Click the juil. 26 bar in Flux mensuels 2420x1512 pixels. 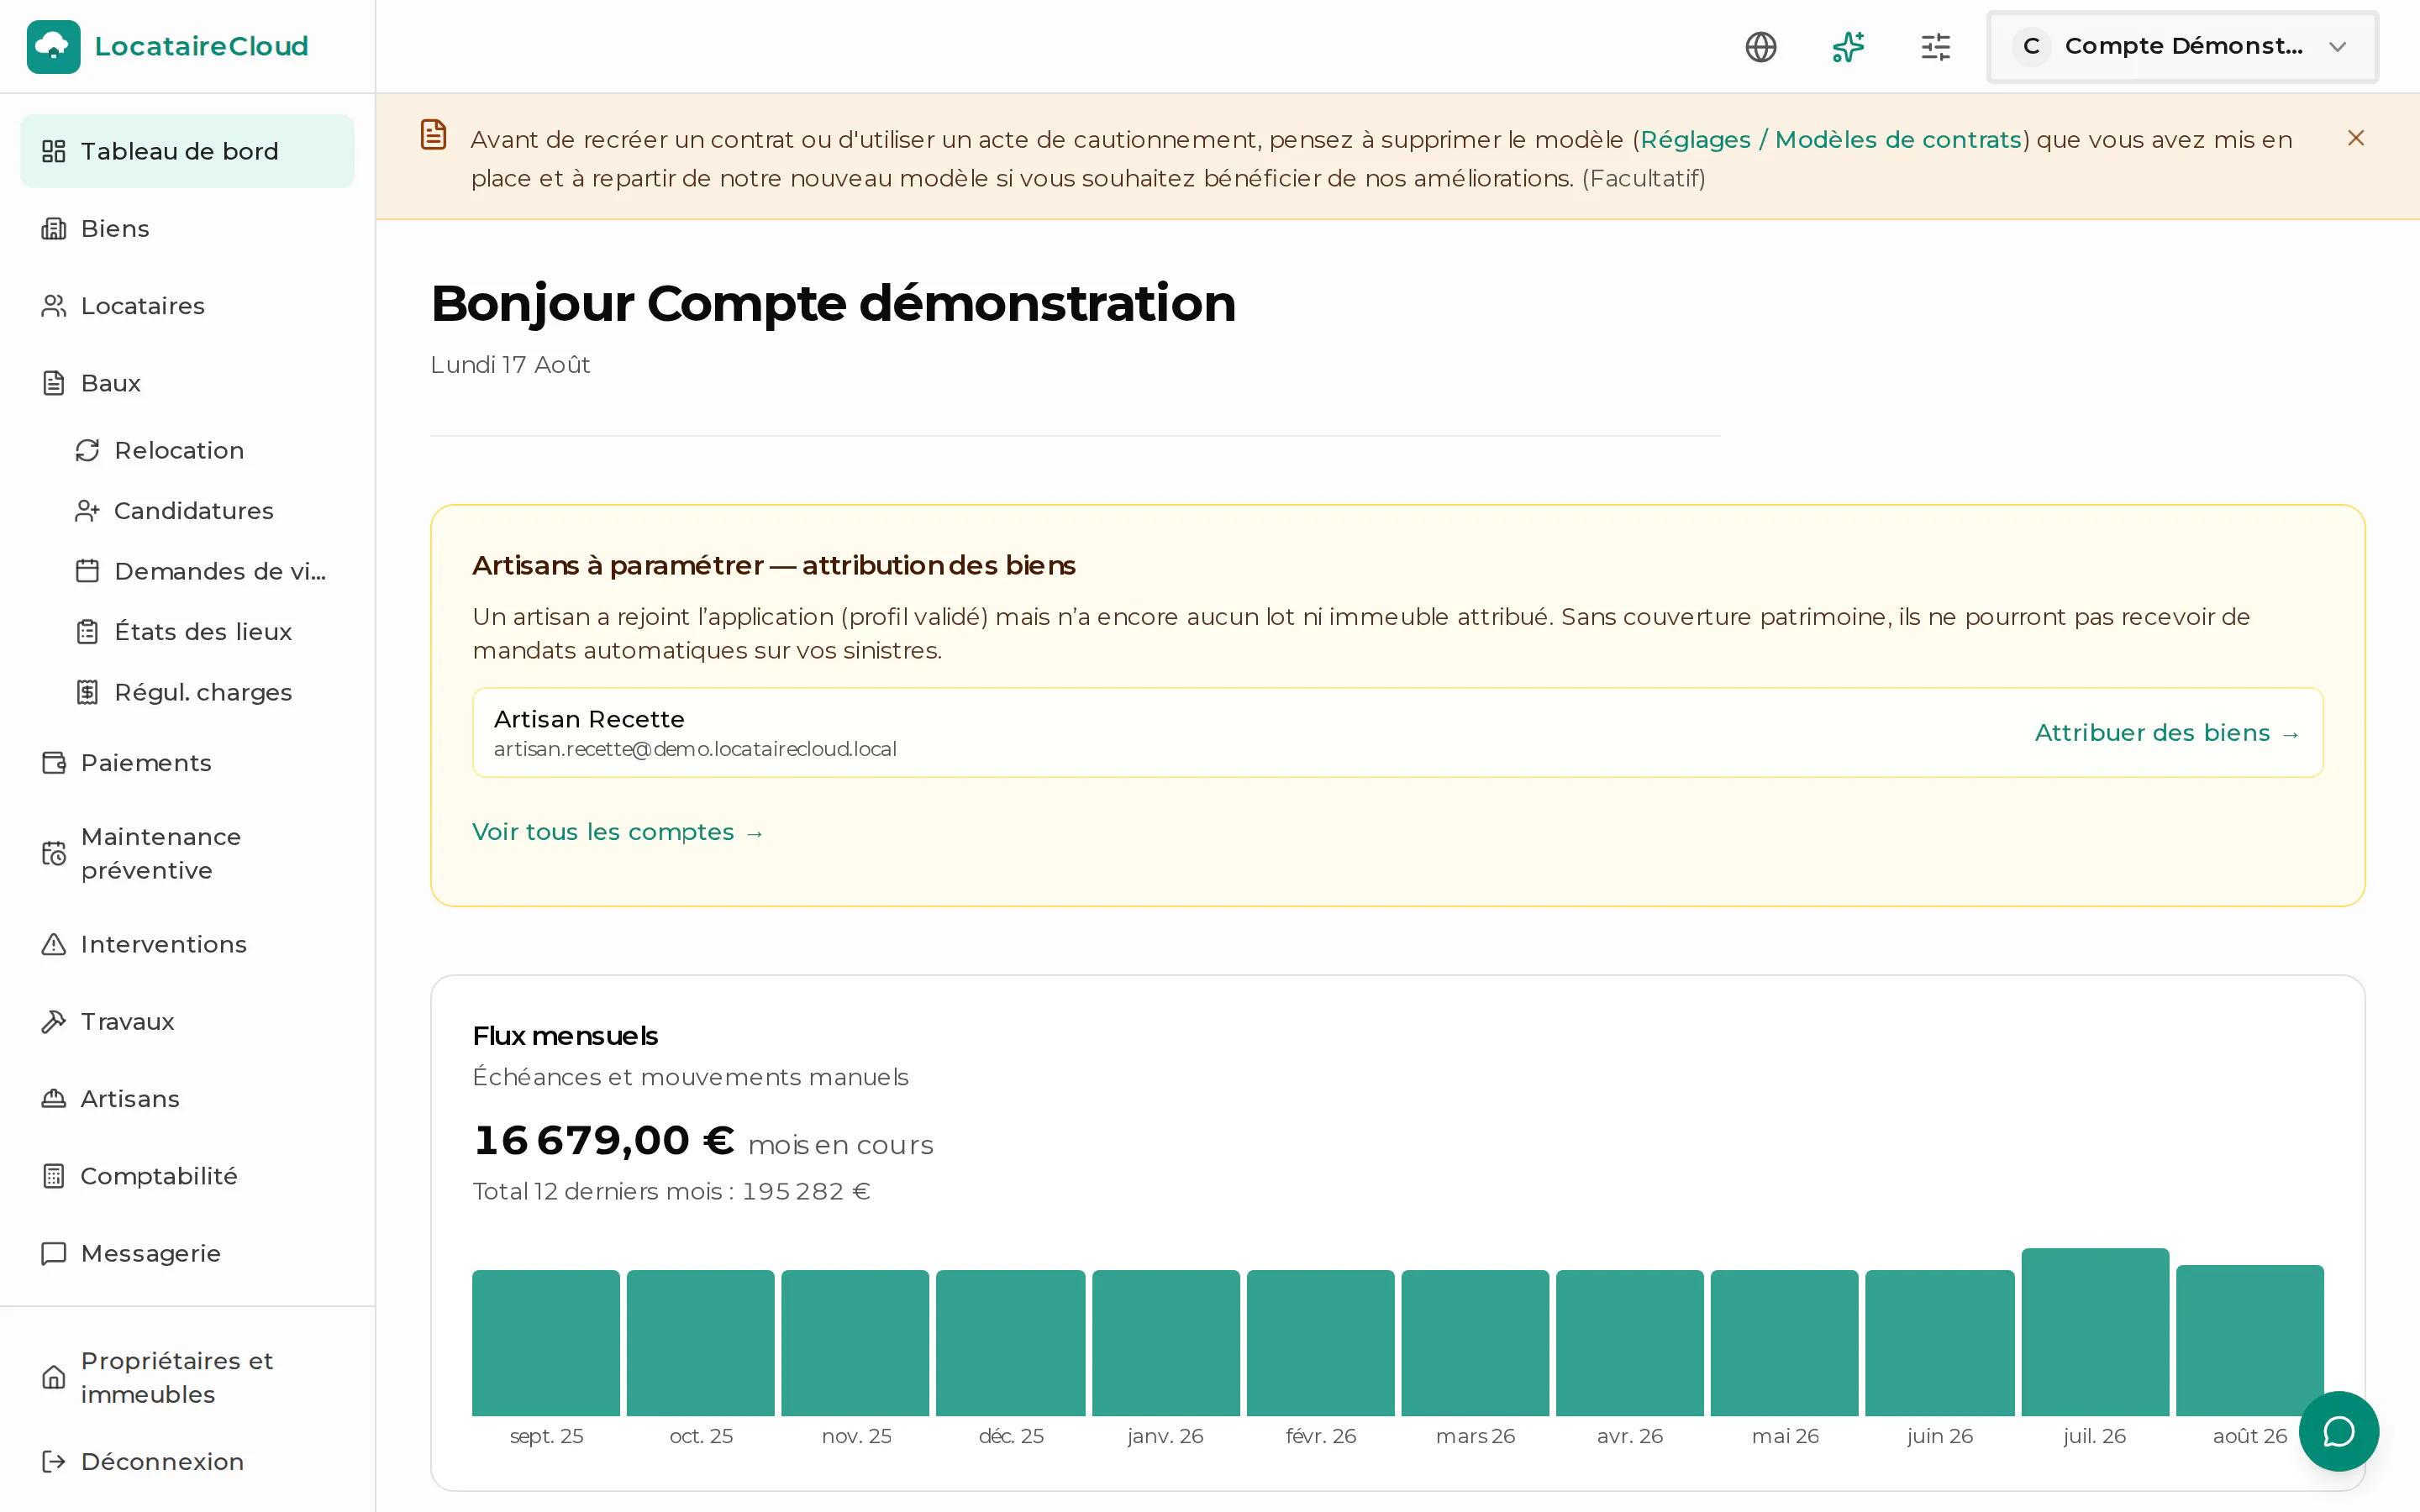coord(2094,1332)
